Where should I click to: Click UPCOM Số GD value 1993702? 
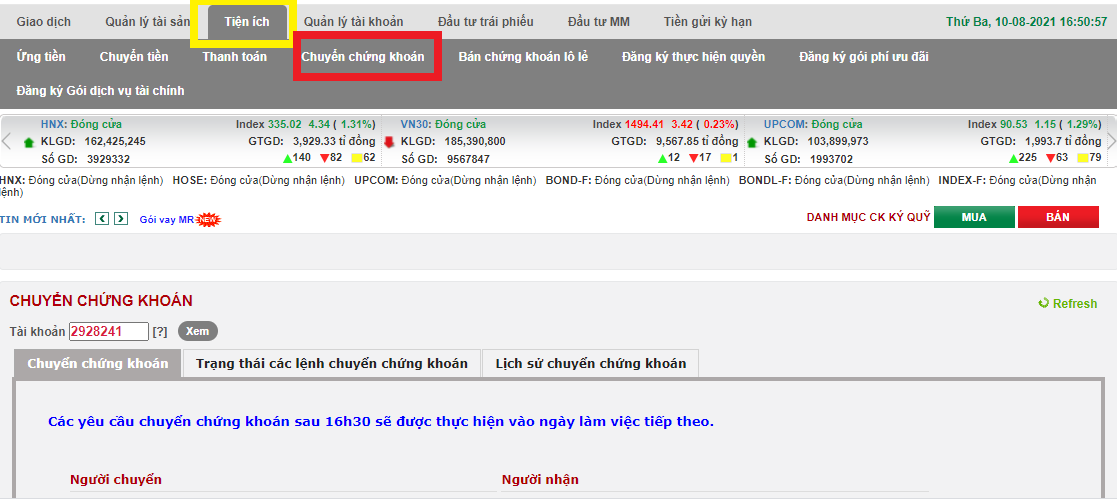[831, 159]
